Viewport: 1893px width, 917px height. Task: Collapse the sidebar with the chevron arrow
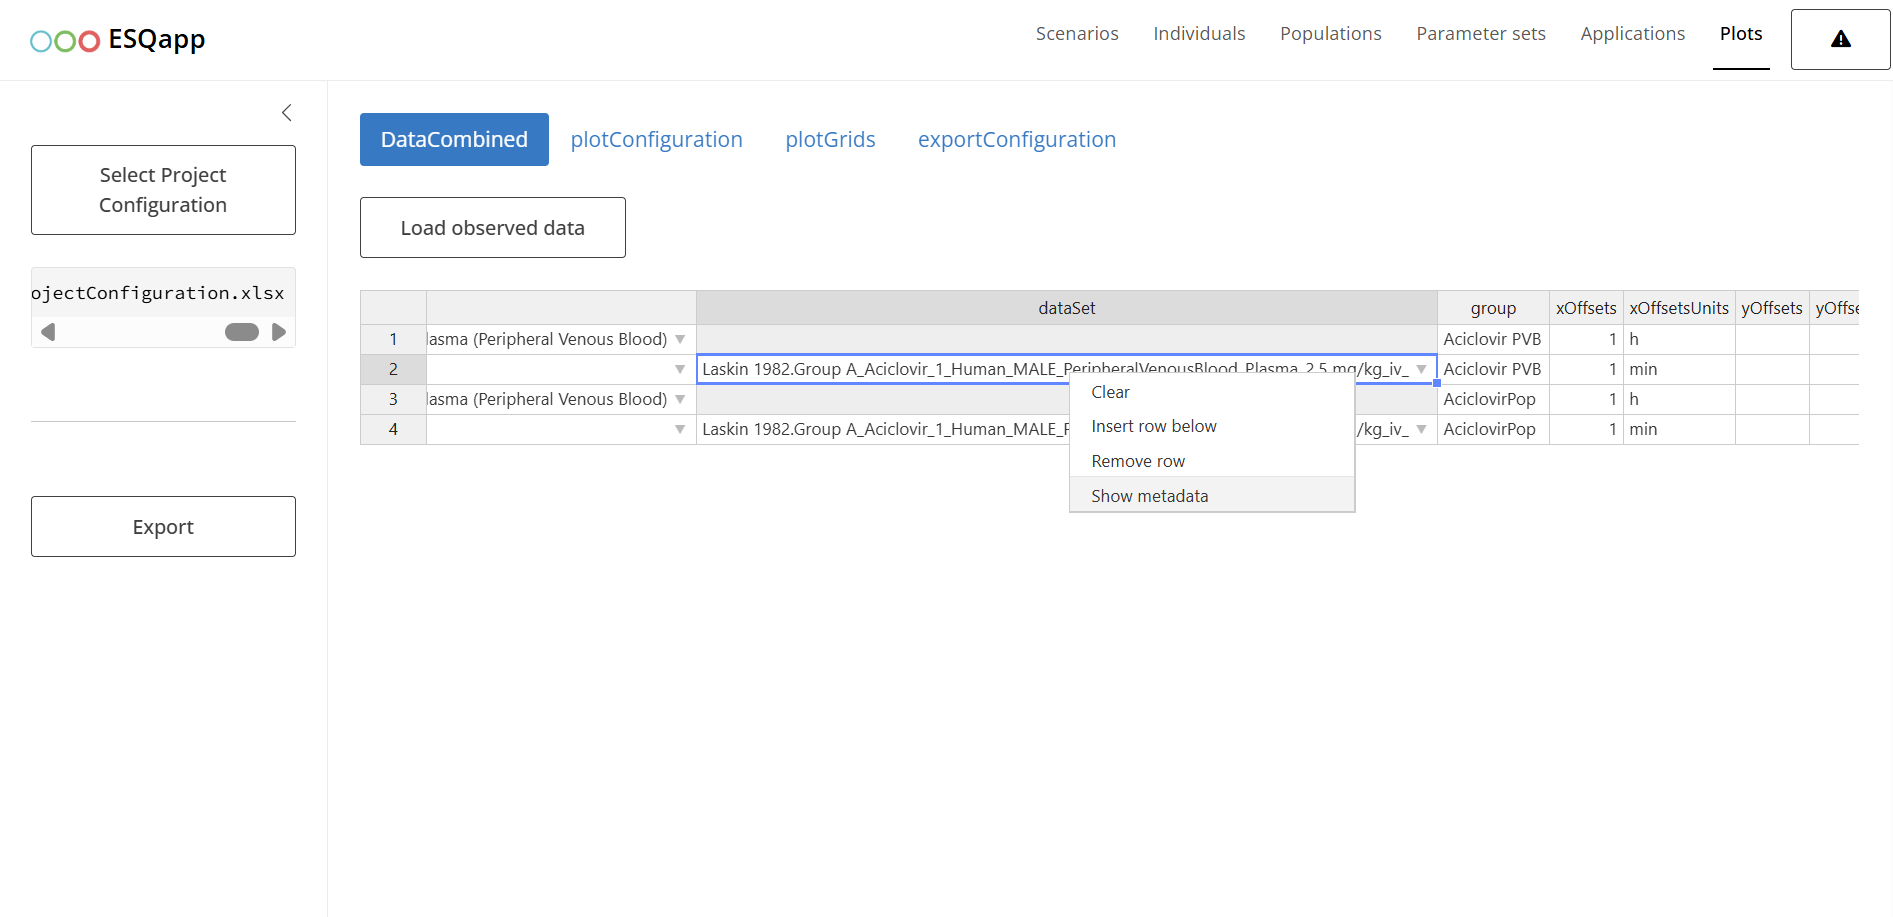pos(287,113)
